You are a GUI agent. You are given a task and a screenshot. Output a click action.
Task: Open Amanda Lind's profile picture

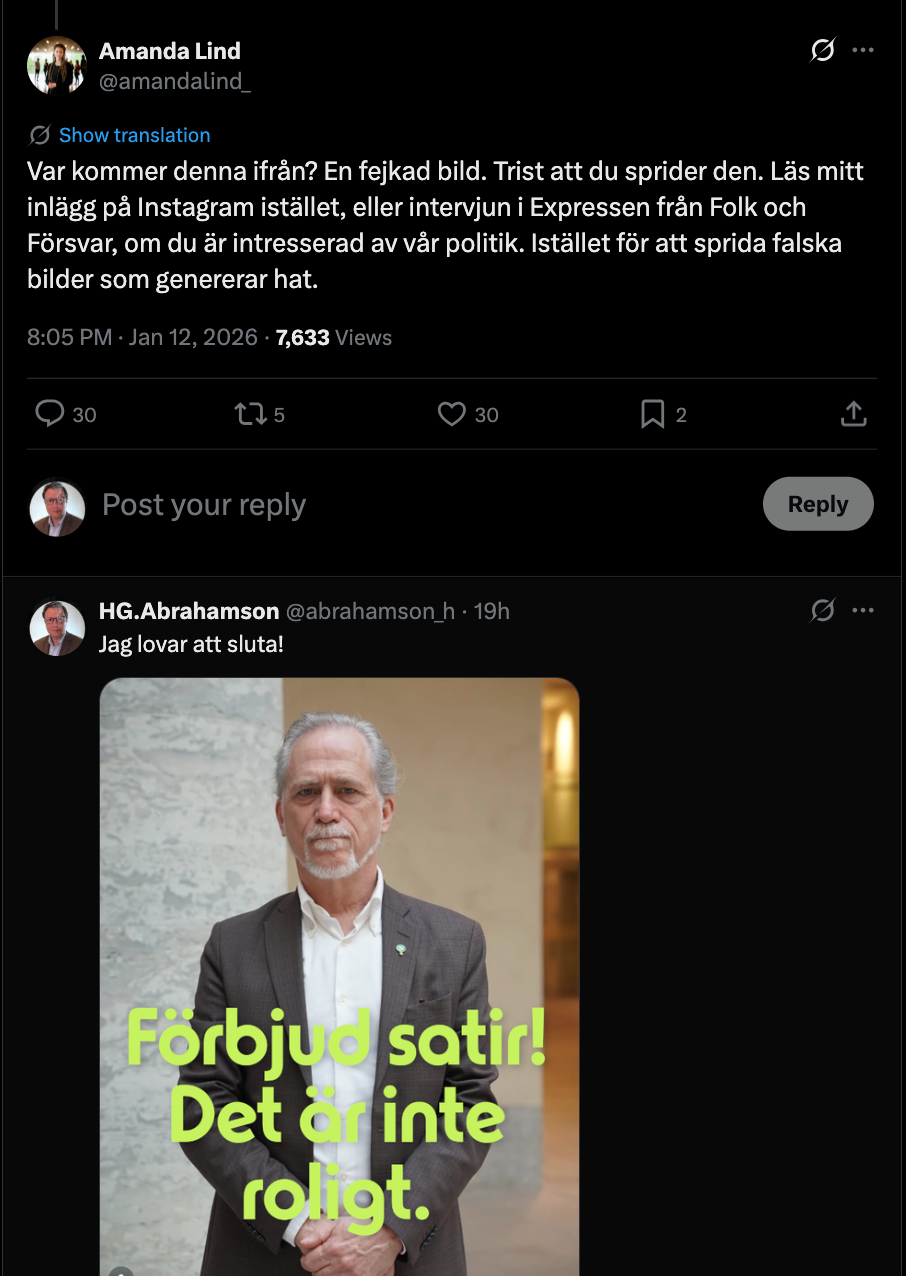pyautogui.click(x=56, y=65)
